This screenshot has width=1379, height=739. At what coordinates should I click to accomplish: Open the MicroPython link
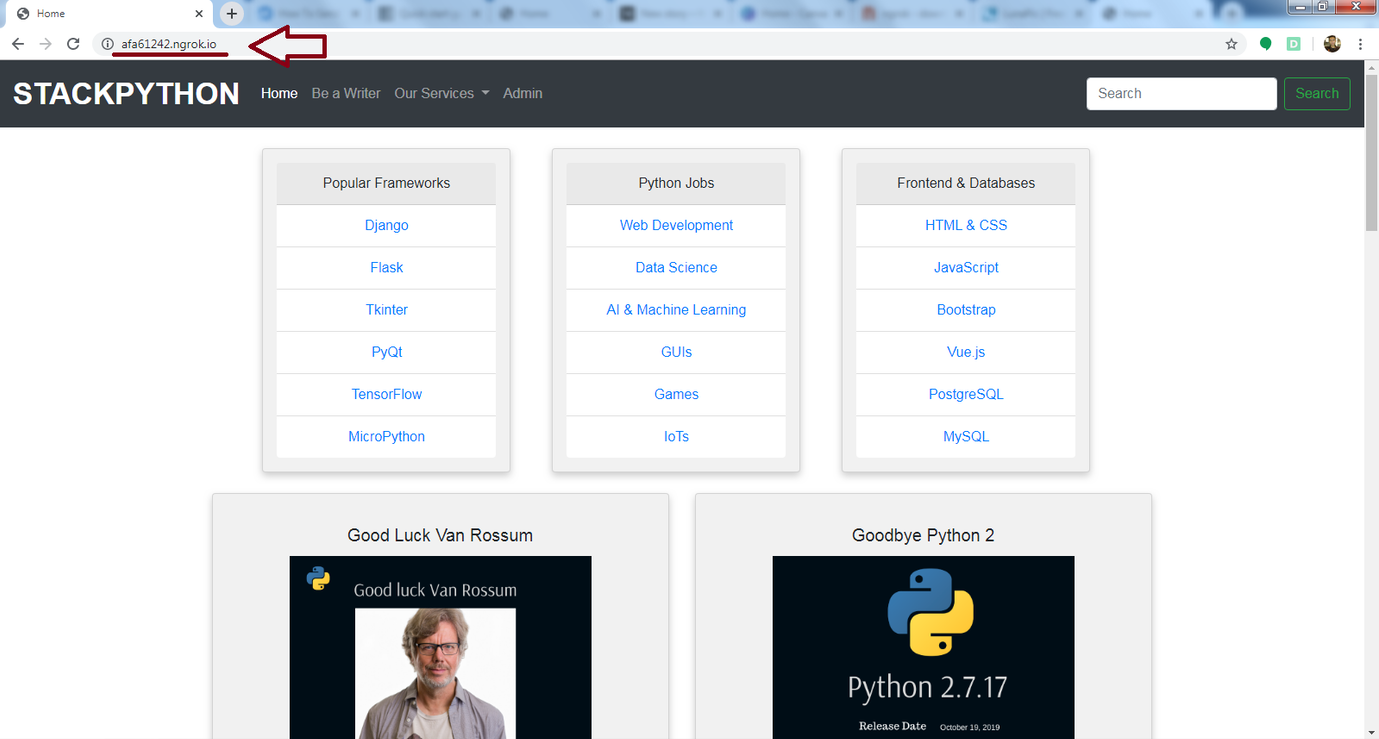pyautogui.click(x=386, y=436)
